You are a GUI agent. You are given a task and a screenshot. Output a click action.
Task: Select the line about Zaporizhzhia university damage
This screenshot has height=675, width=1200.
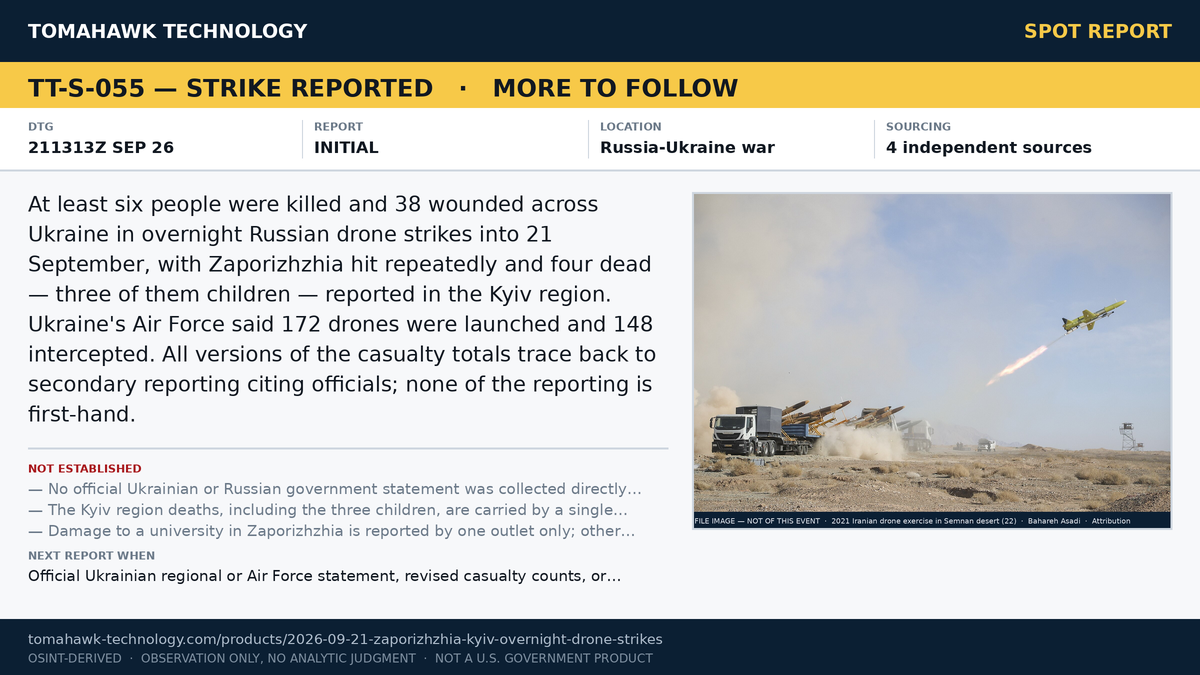click(332, 532)
